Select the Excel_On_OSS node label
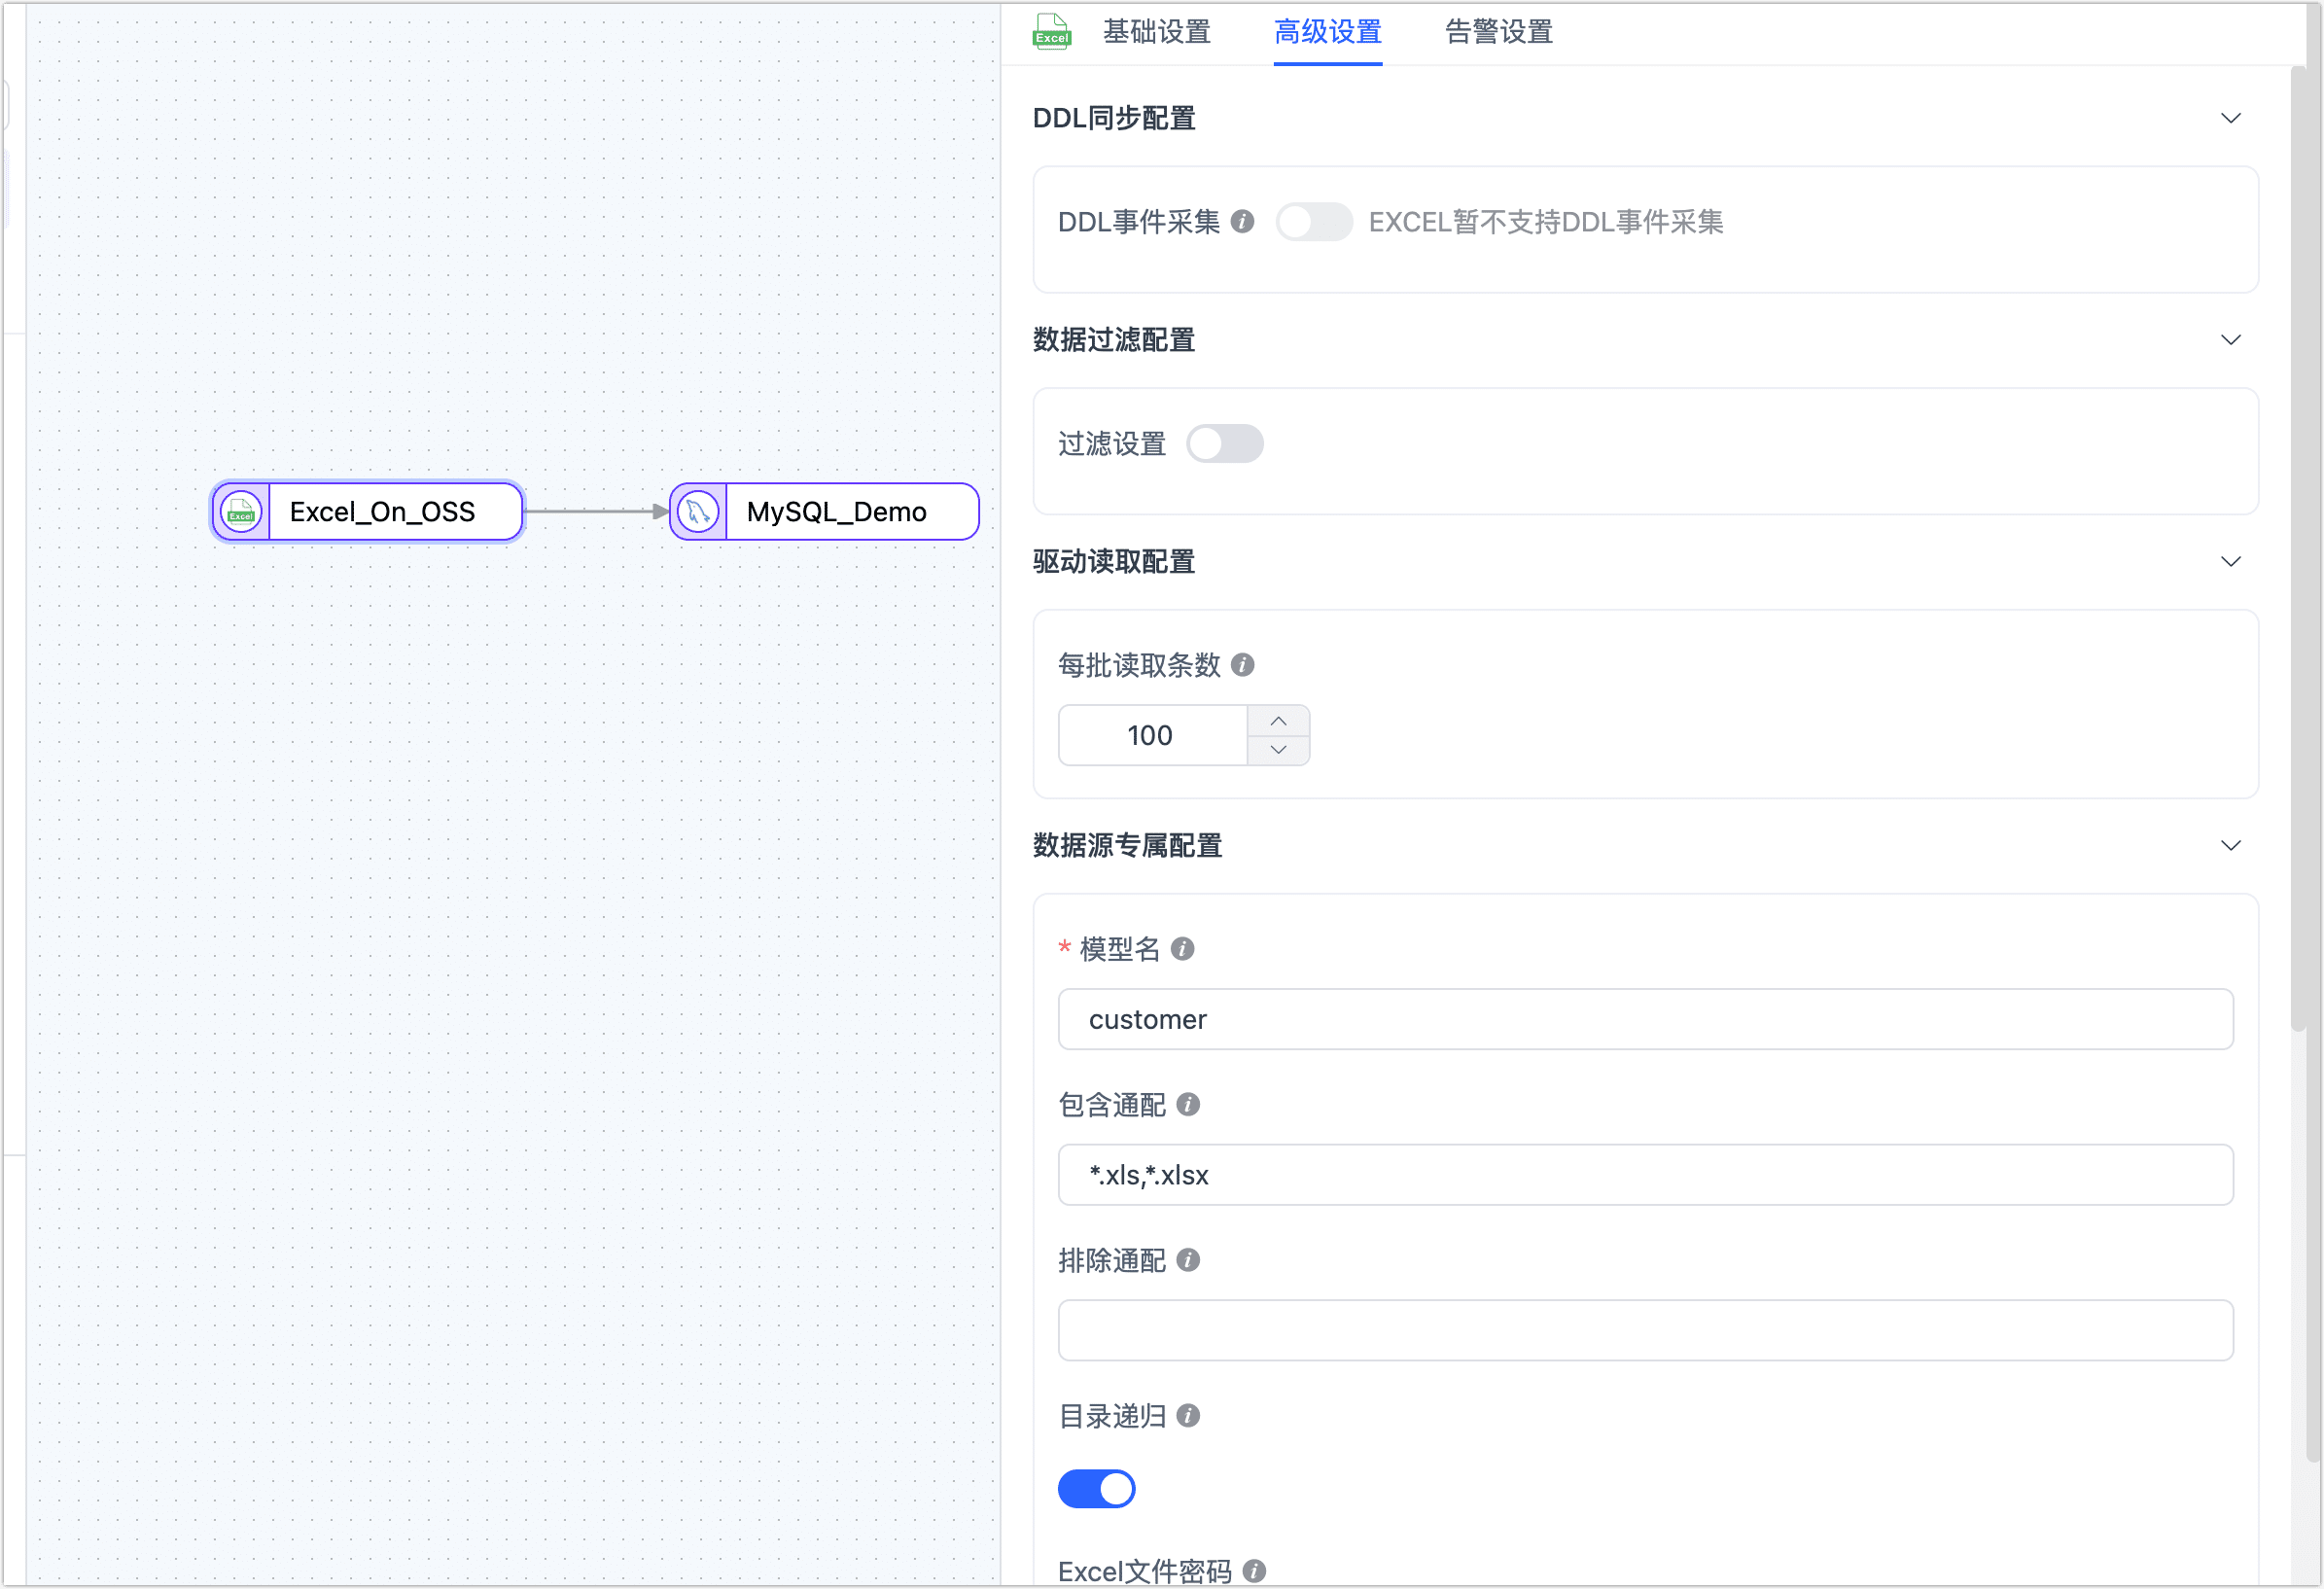 (x=382, y=511)
